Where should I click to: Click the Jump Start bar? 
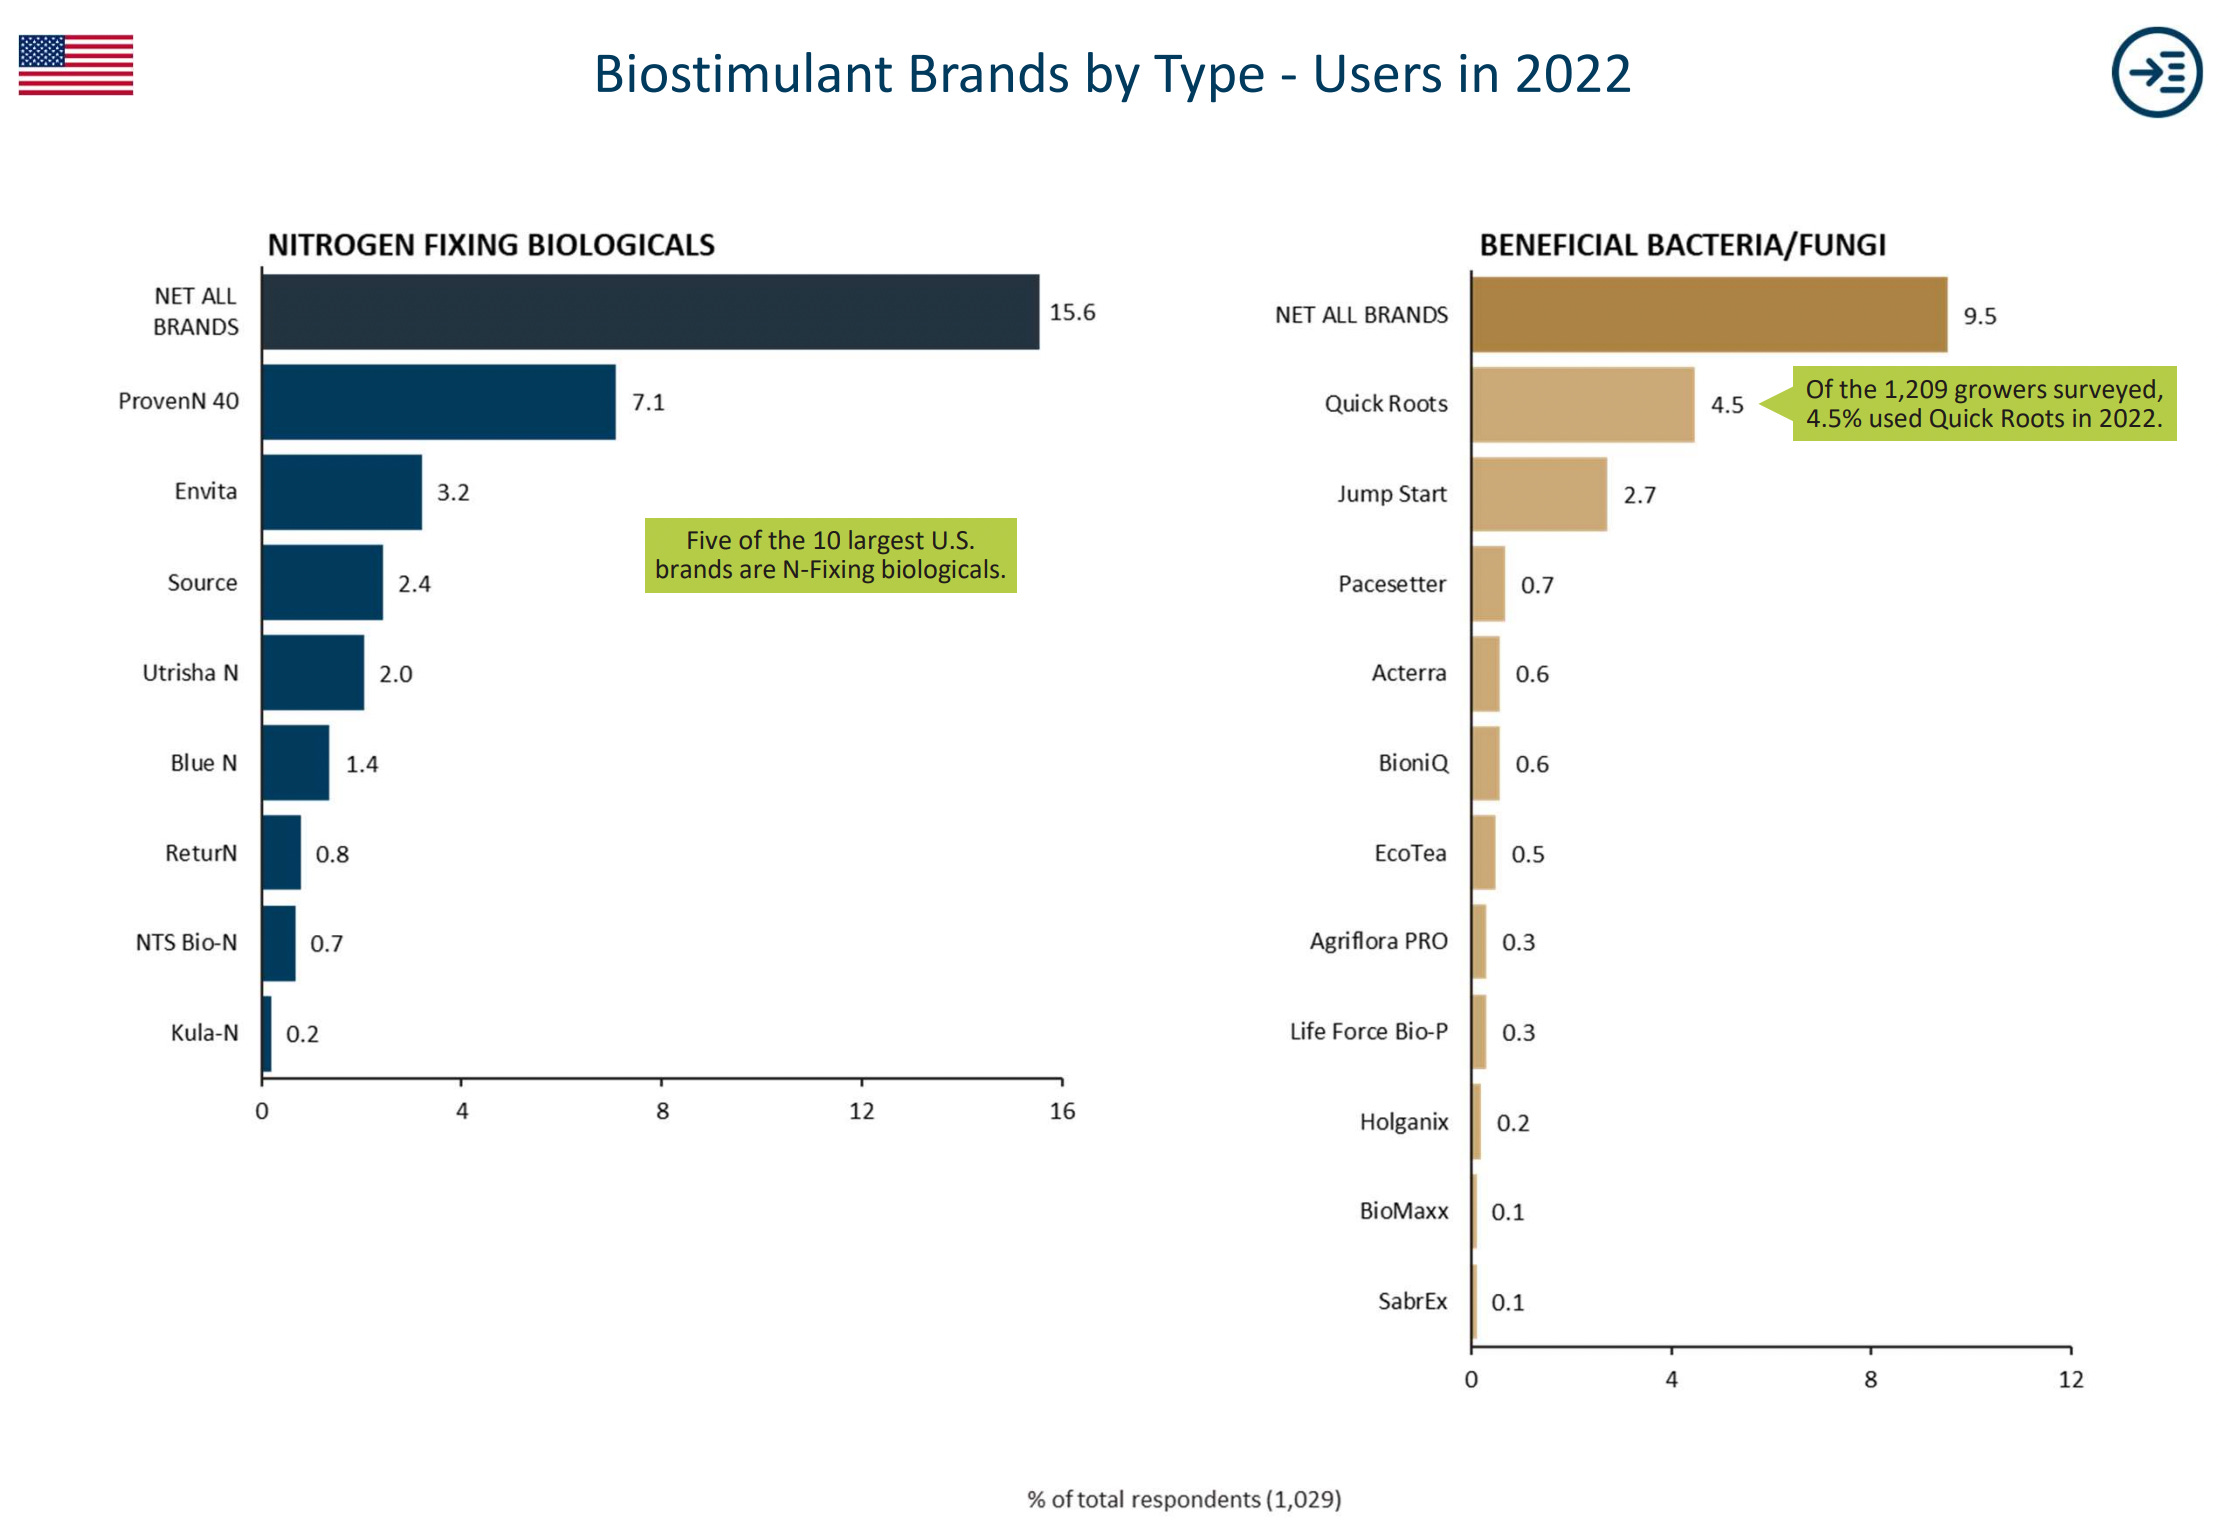pyautogui.click(x=1540, y=494)
